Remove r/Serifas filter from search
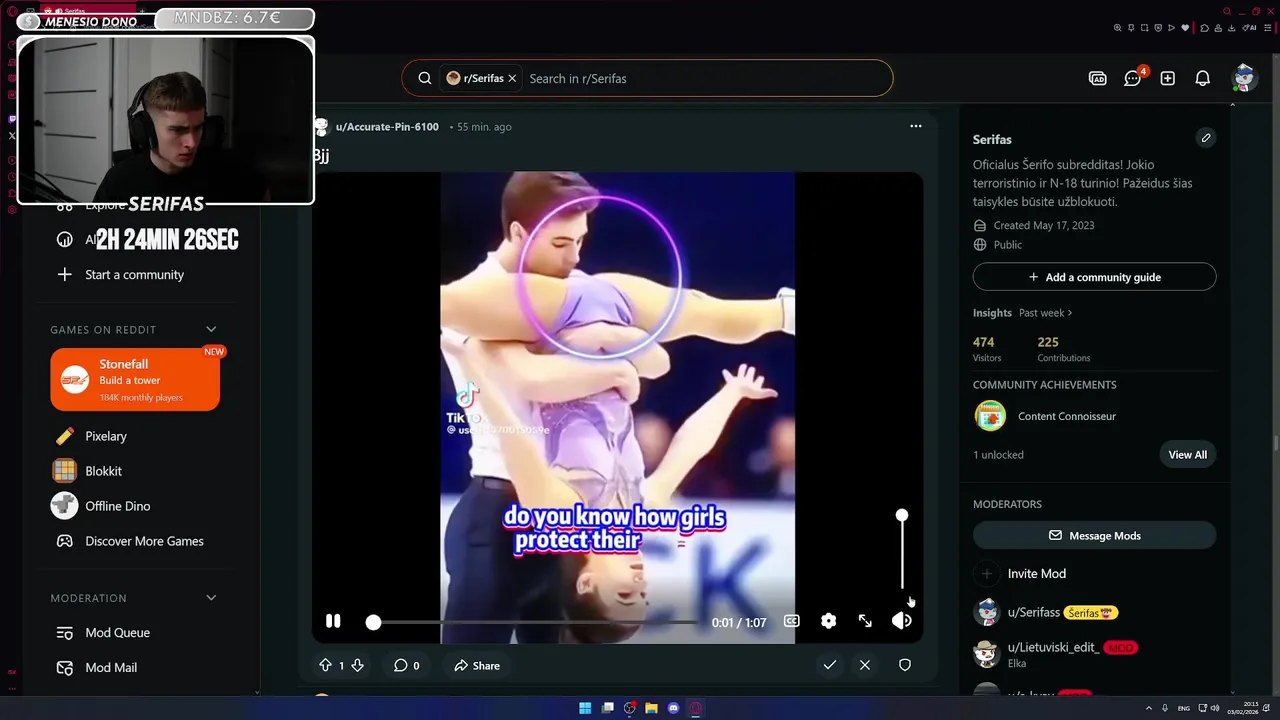 point(512,78)
